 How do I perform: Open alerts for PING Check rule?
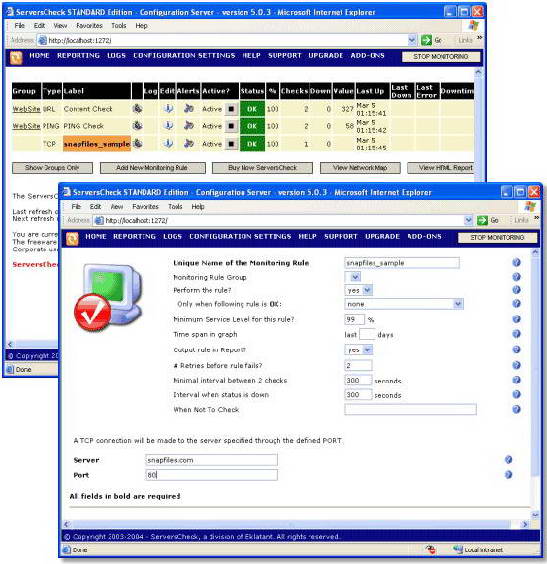pos(188,126)
